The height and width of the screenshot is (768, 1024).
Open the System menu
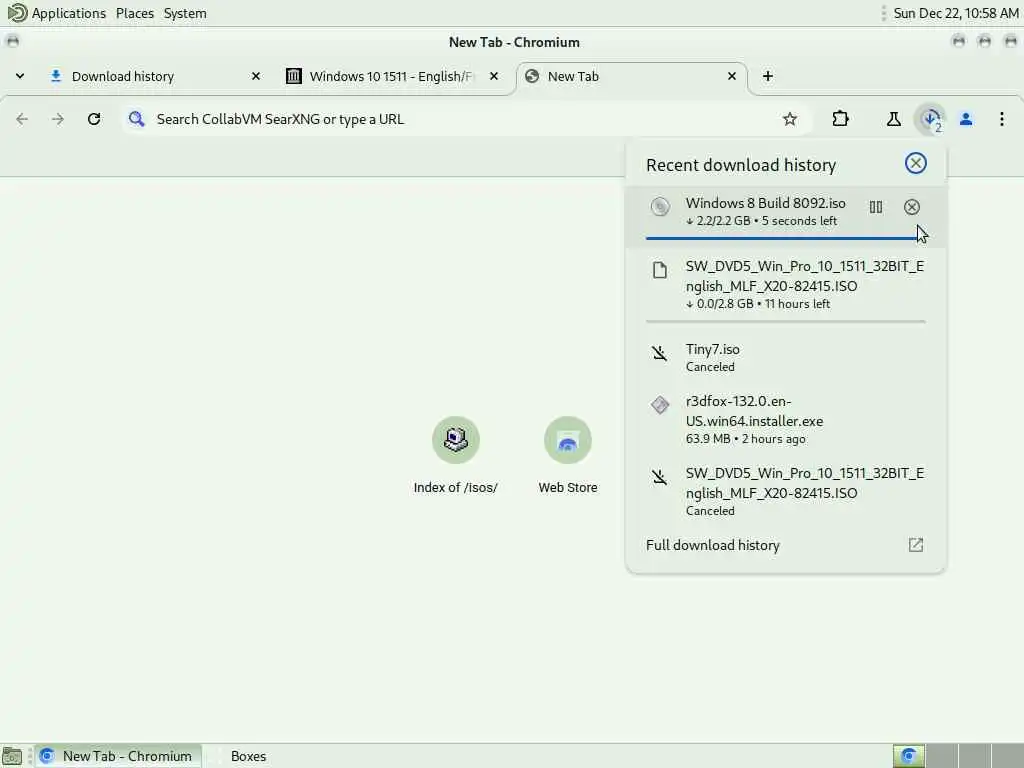click(185, 13)
